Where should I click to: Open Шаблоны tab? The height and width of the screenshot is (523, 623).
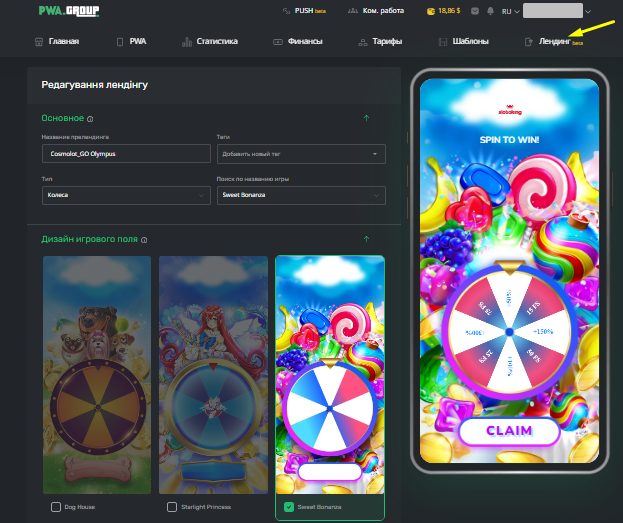tap(463, 41)
